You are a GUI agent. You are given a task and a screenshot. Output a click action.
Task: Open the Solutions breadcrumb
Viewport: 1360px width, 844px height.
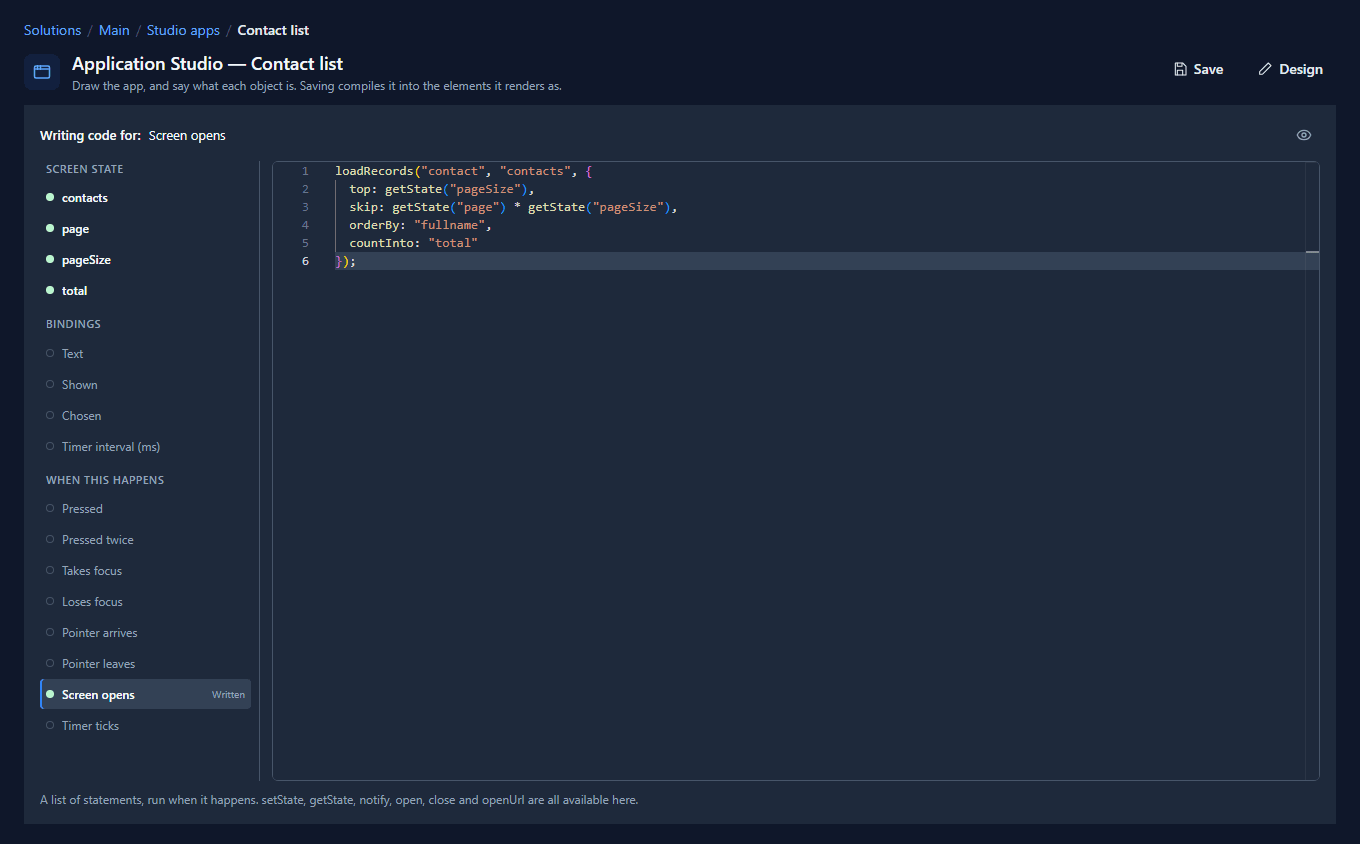[x=52, y=30]
